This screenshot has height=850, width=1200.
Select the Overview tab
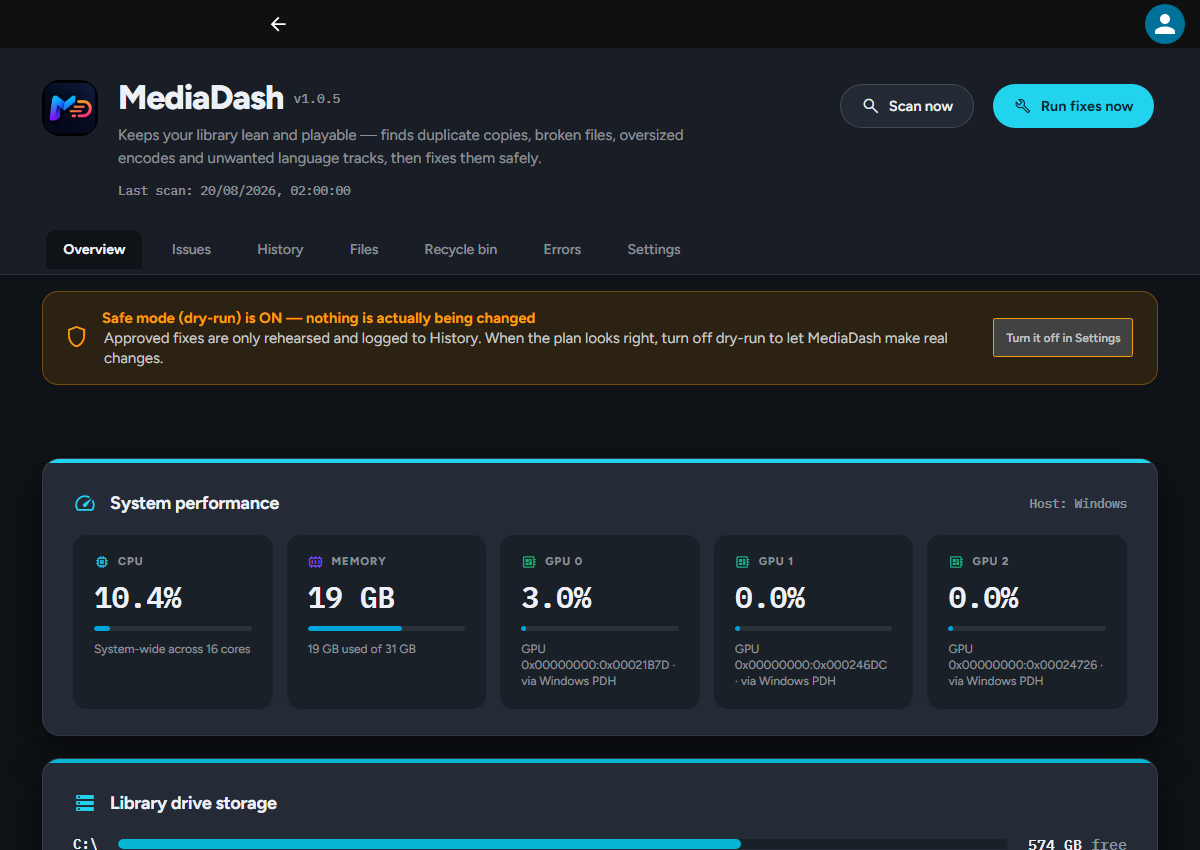(x=94, y=249)
